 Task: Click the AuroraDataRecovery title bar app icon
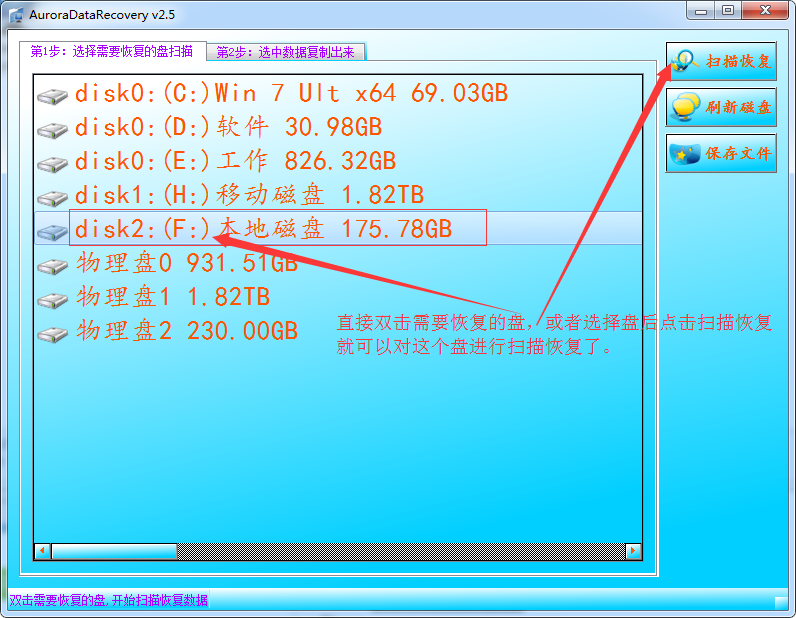15,13
